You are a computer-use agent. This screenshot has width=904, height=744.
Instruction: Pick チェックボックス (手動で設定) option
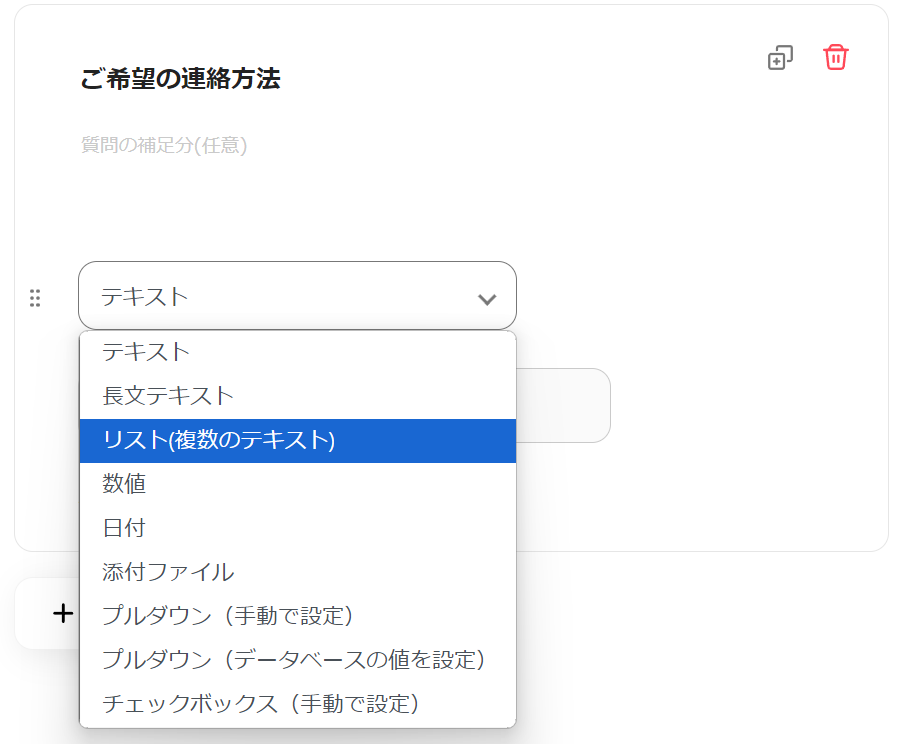tap(297, 704)
